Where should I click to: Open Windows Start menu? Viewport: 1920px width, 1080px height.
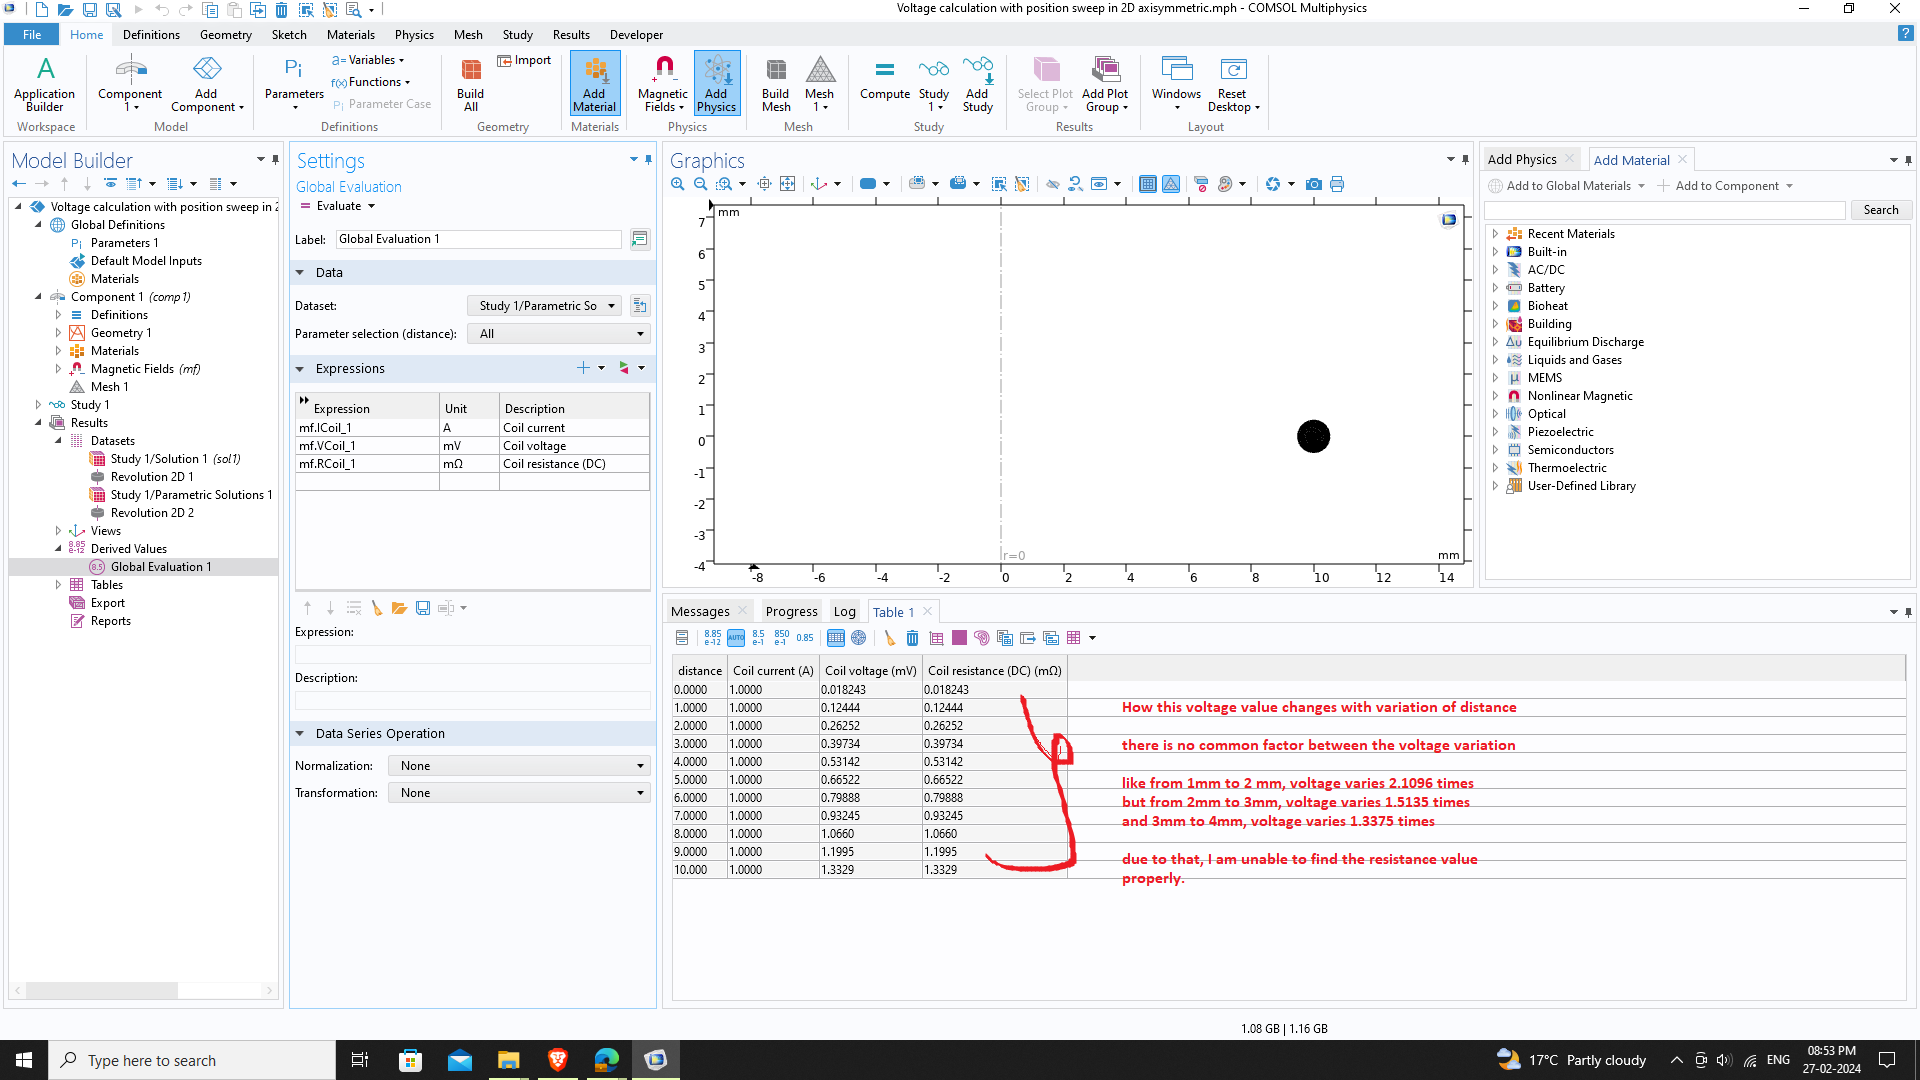tap(24, 1060)
